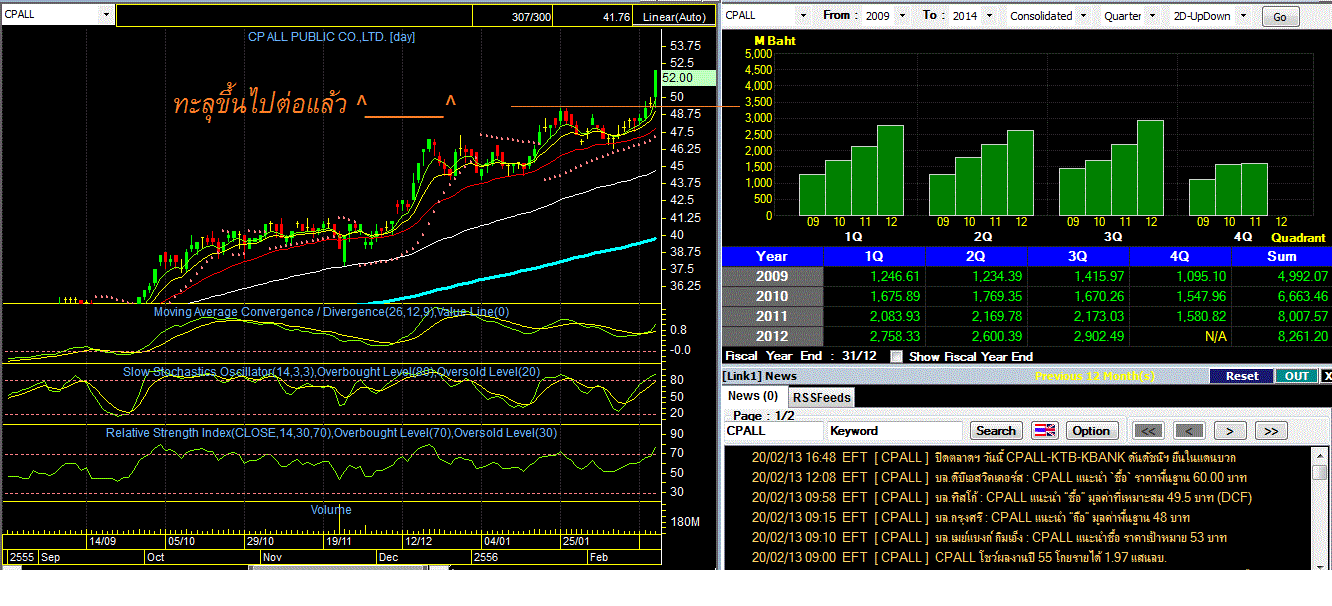Open the From year 2009 dropdown

[903, 16]
